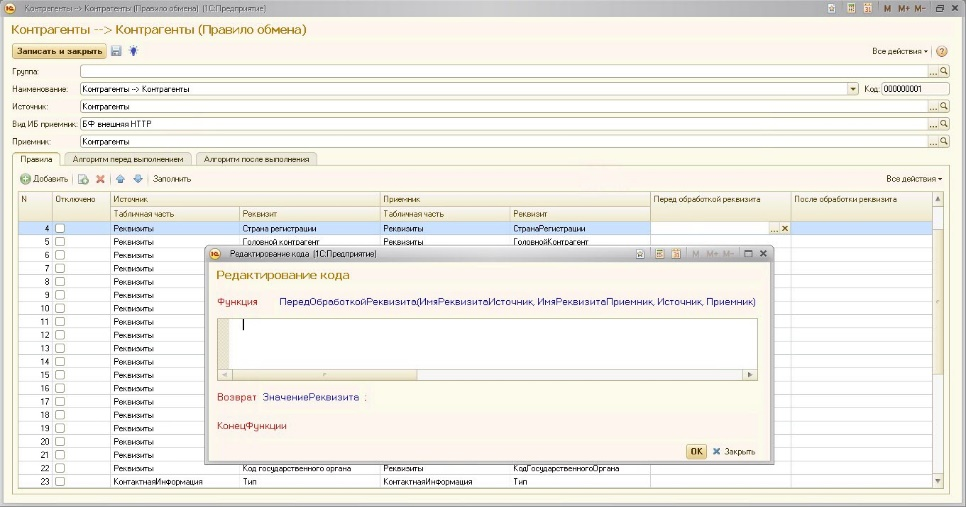966x507 pixels.
Task: Click the light bulb icon in the toolbar
Action: point(131,51)
